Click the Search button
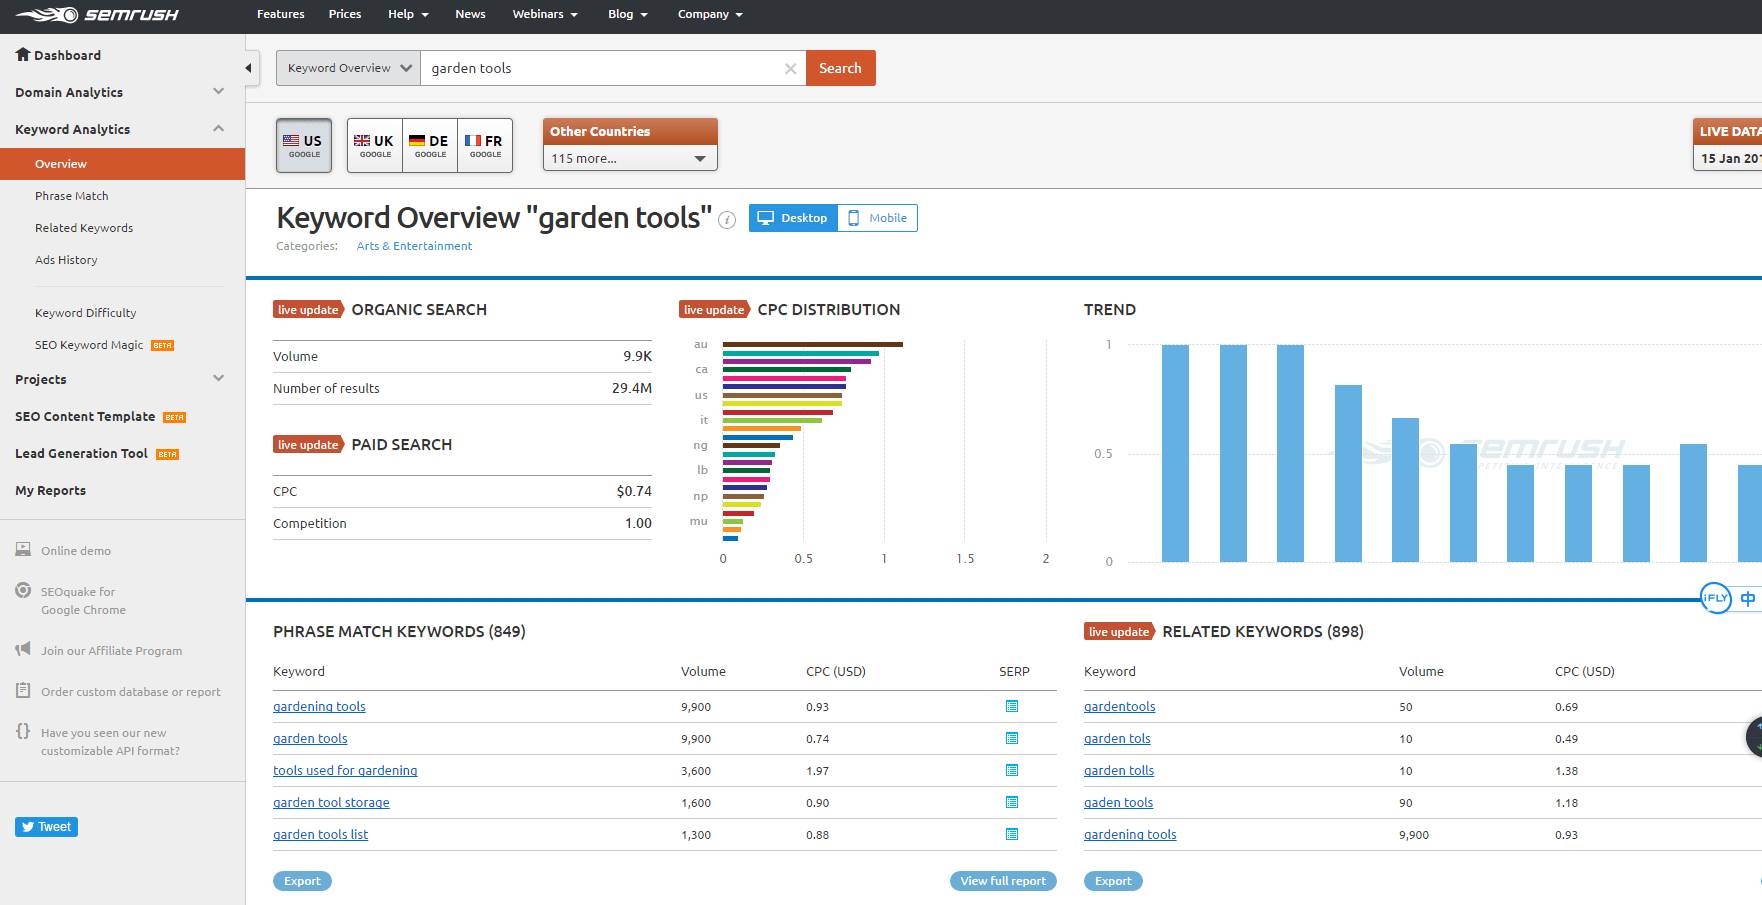The image size is (1762, 905). [x=840, y=68]
